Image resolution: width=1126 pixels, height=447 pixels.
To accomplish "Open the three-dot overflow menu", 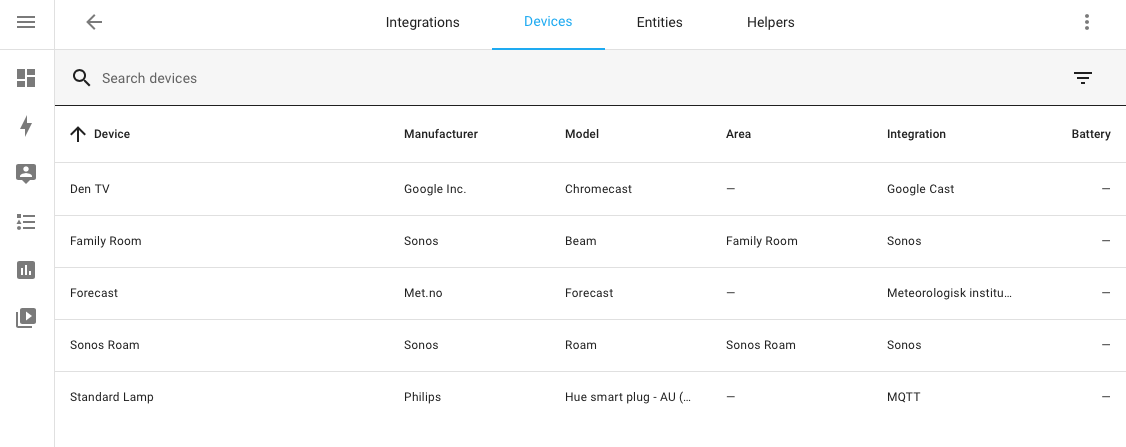I will [1086, 22].
